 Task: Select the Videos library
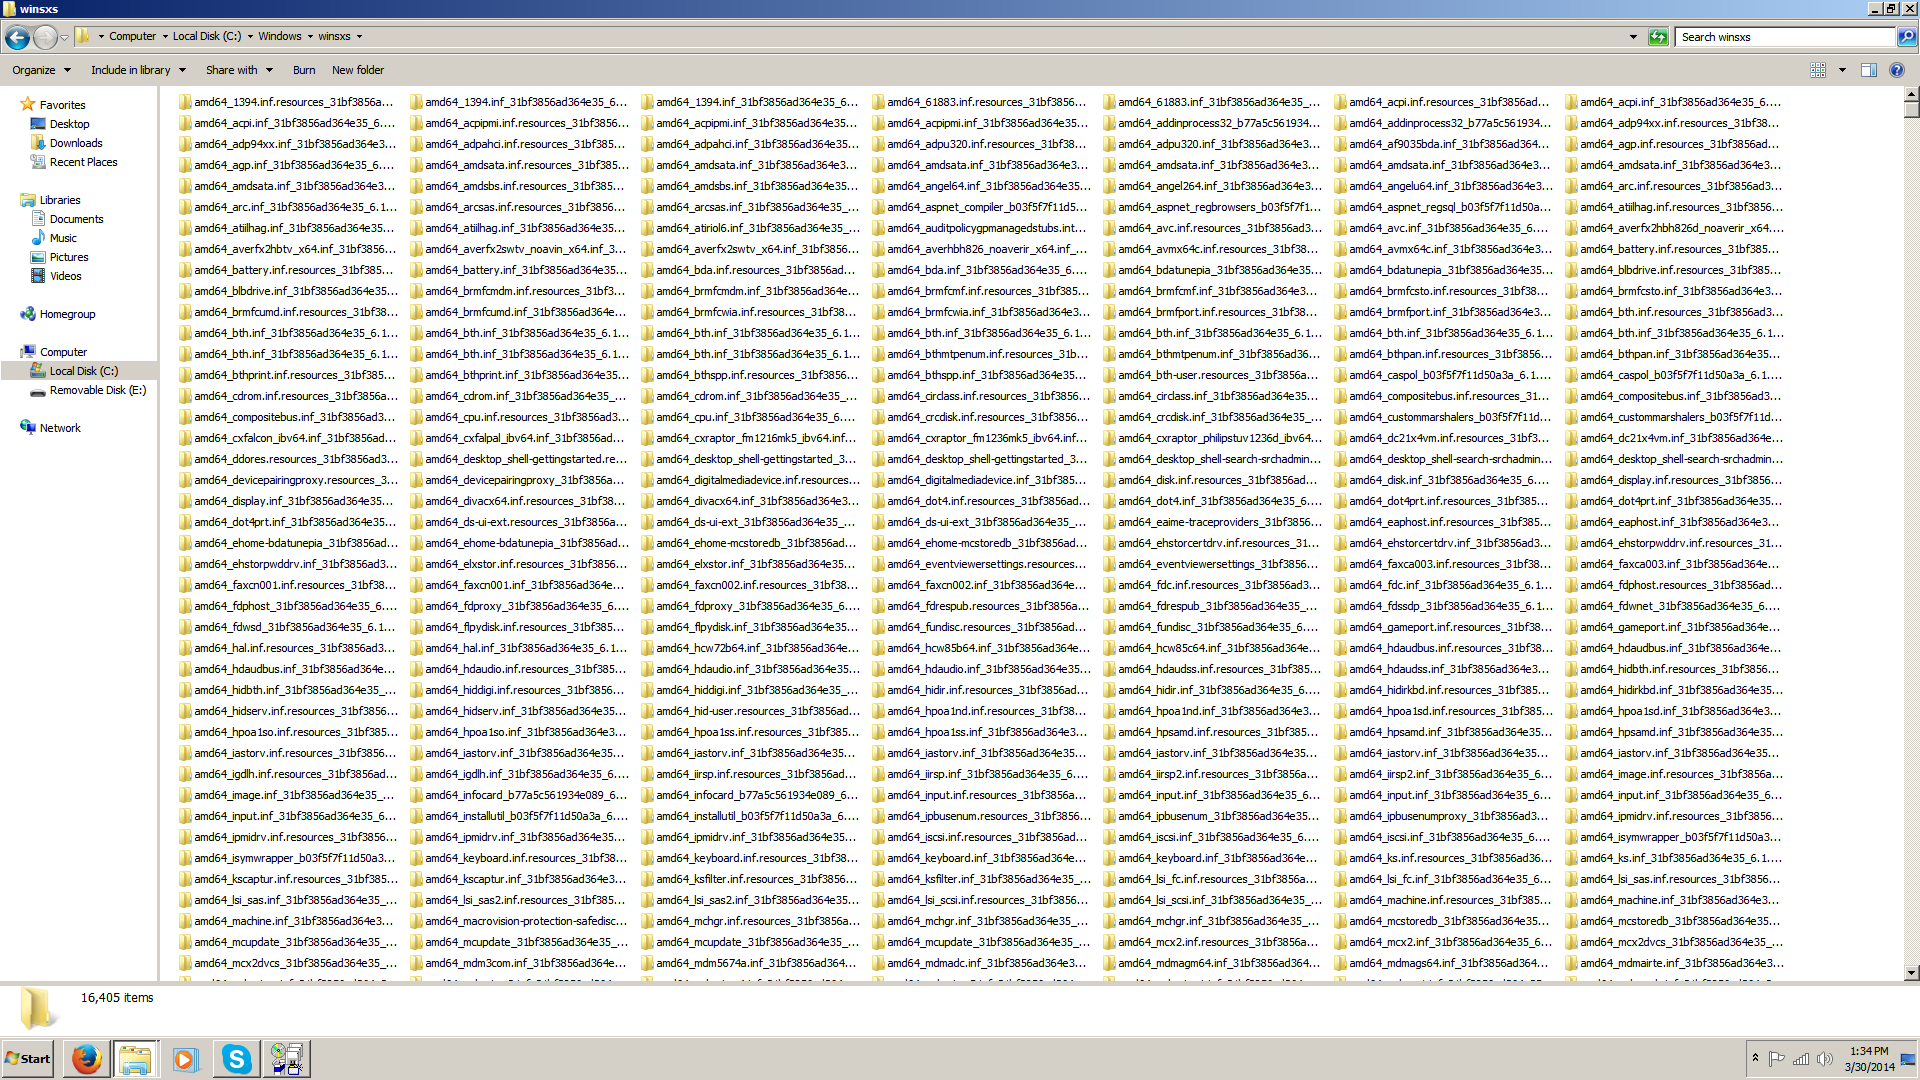[66, 276]
